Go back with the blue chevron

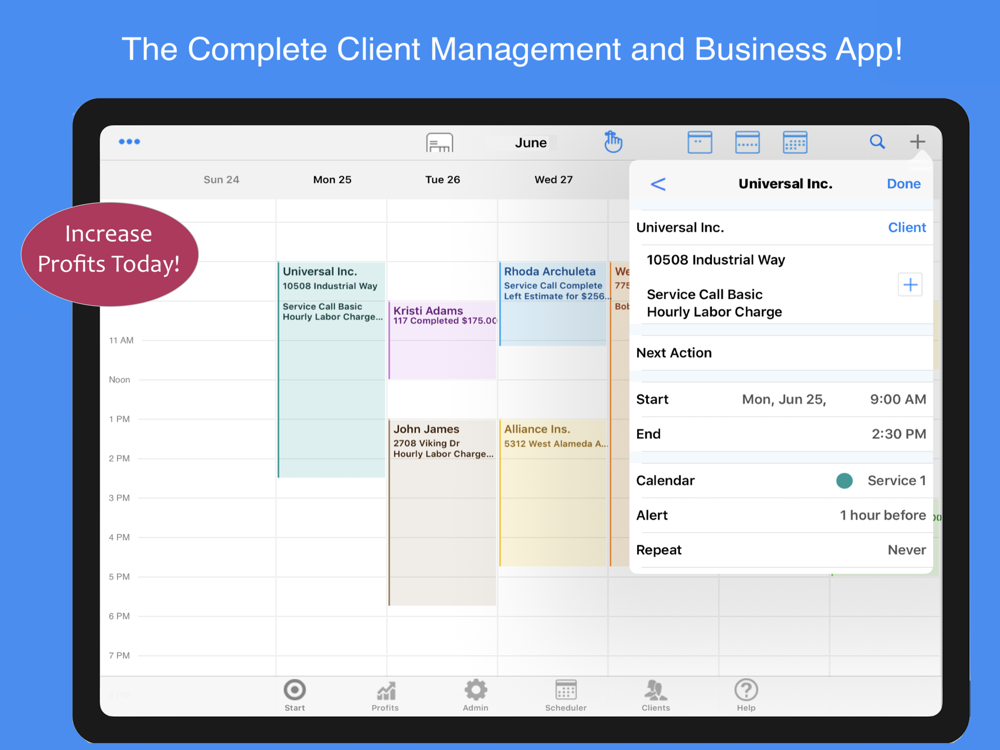658,184
